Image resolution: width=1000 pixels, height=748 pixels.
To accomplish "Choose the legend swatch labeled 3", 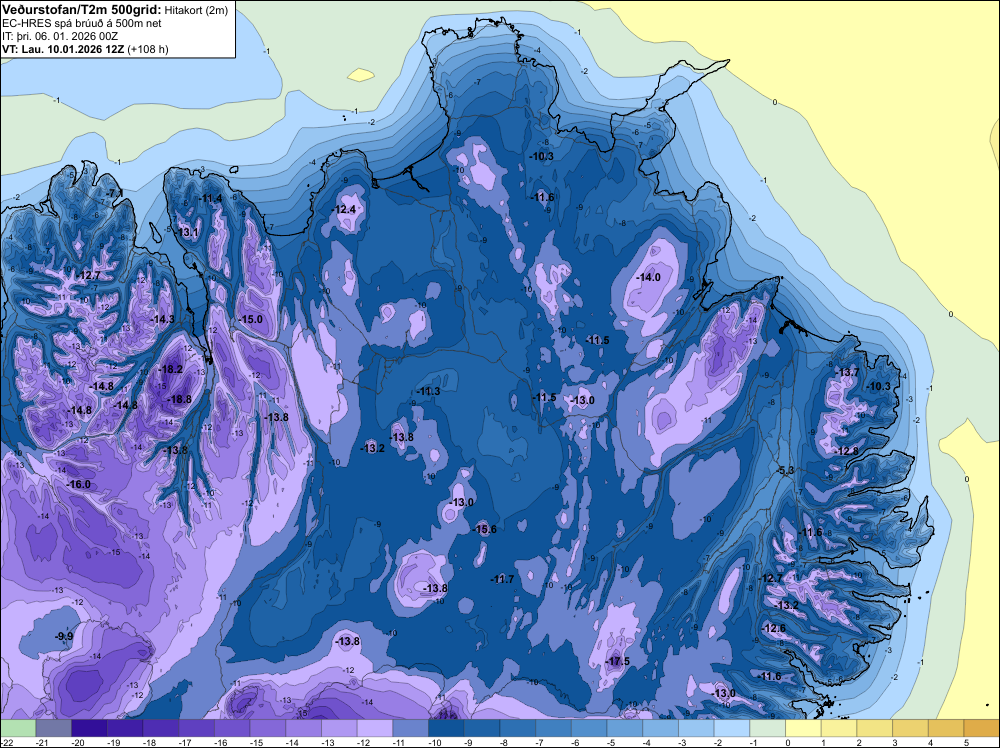I will click(911, 728).
